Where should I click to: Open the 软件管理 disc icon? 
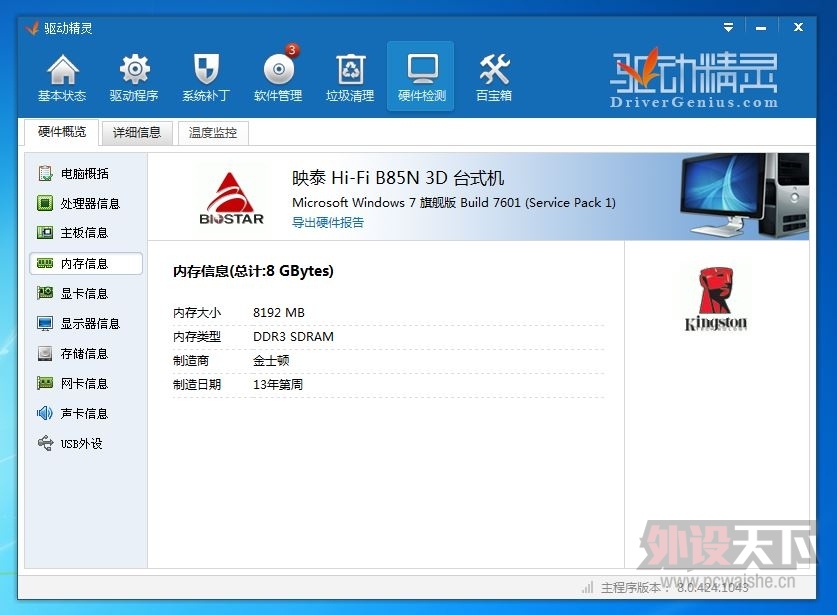pos(279,69)
